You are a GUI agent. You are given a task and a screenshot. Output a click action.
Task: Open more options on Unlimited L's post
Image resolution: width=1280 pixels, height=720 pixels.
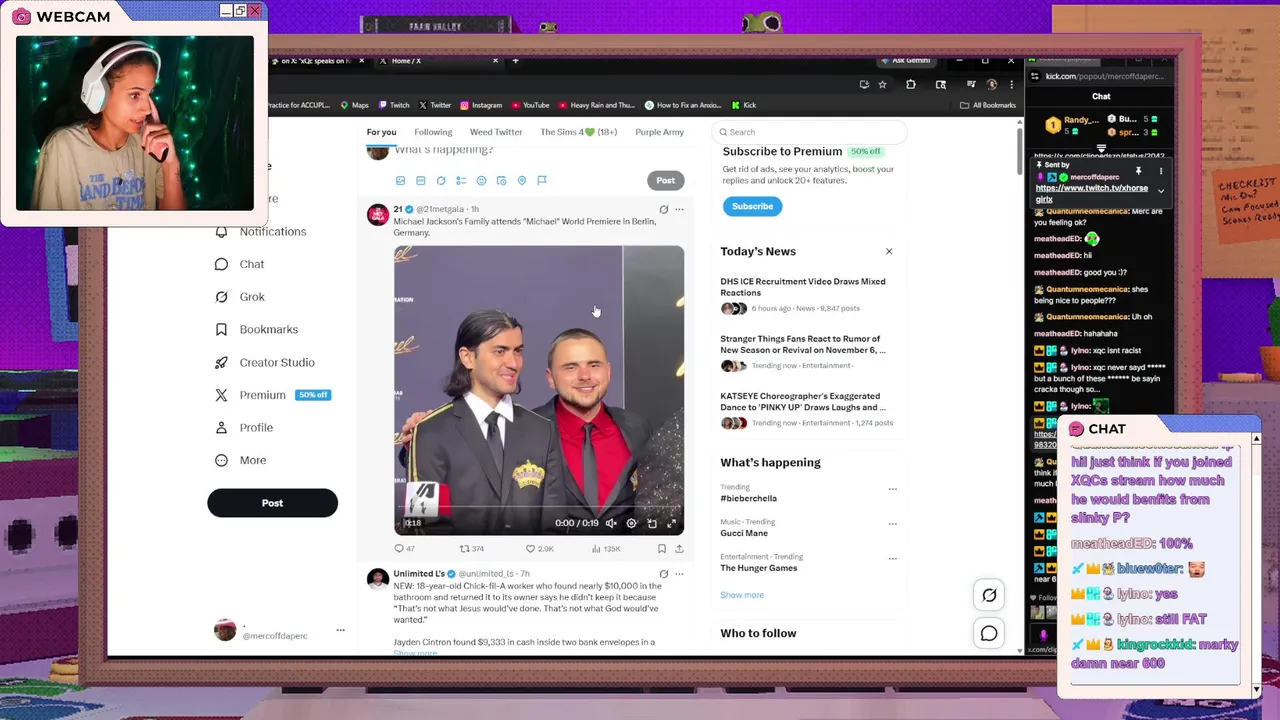[679, 574]
